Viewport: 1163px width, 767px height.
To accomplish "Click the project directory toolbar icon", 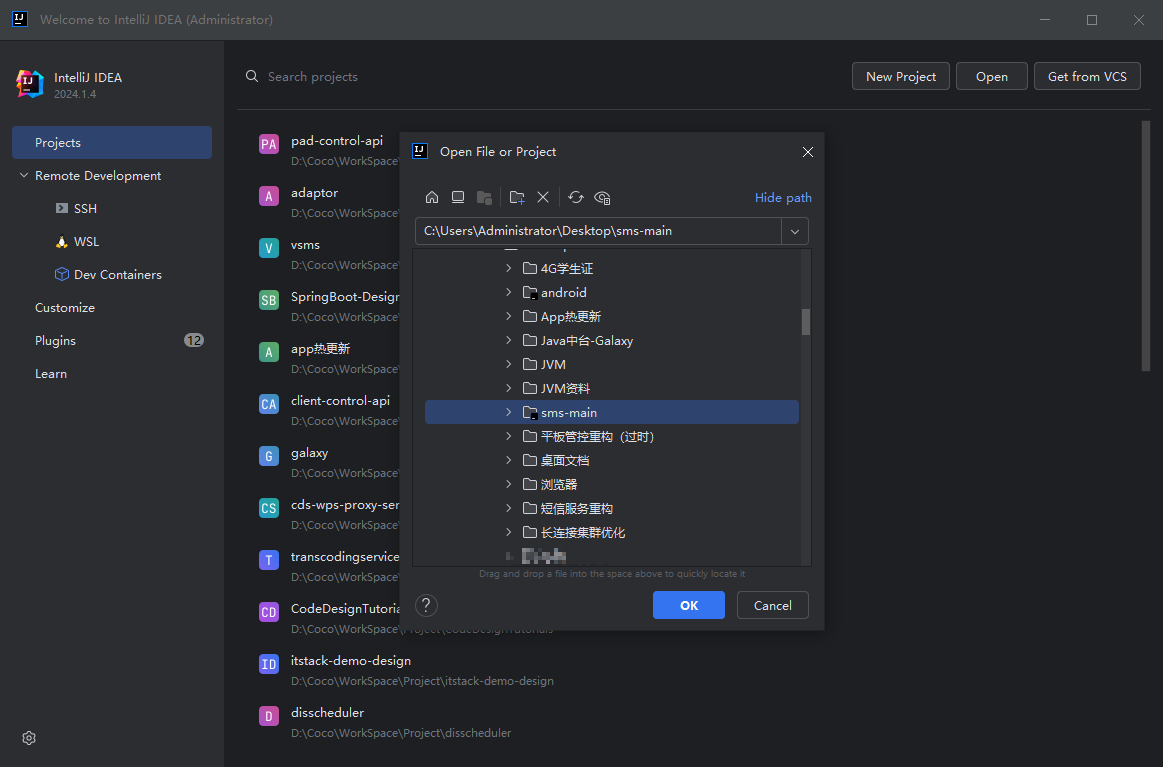I will (484, 197).
